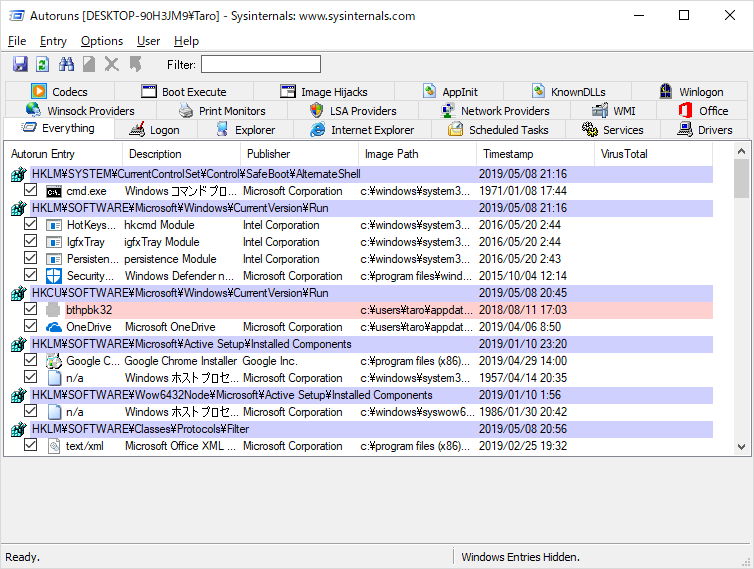Screen dimensions: 754x569
Task: Click the Persistence entry icon
Action: click(x=53, y=259)
